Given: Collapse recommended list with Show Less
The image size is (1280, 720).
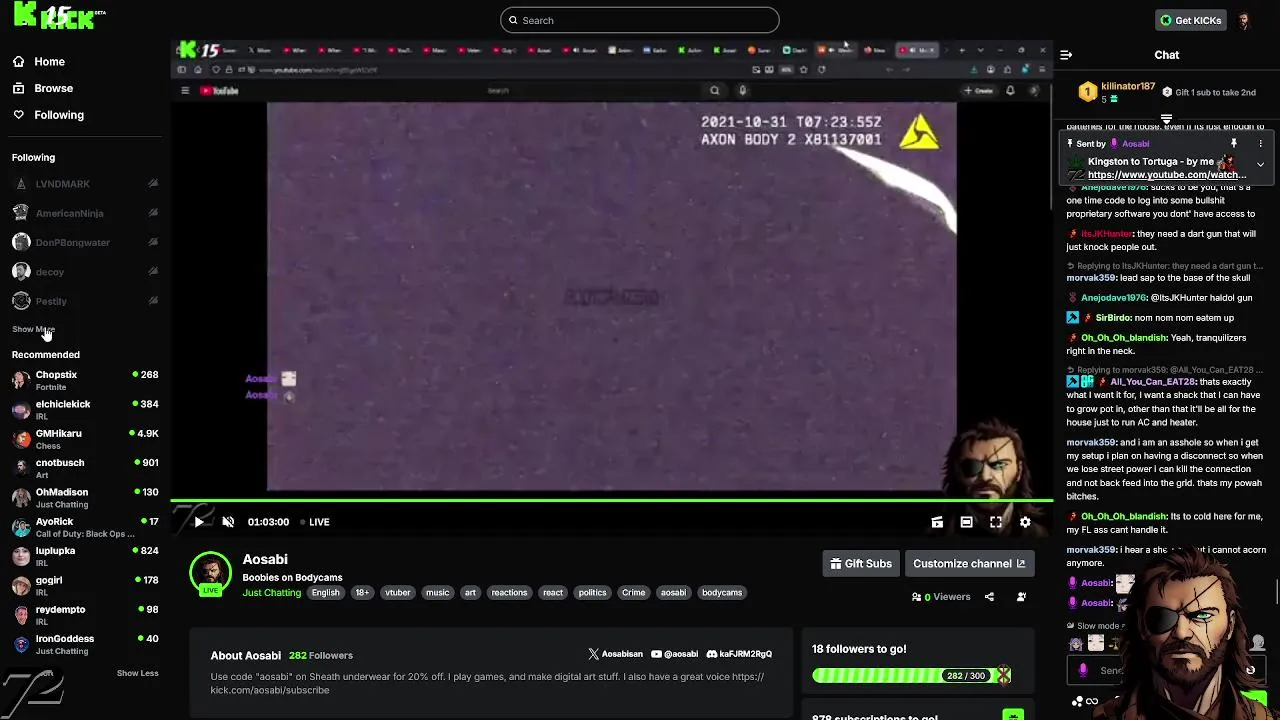Looking at the screenshot, I should pos(137,673).
